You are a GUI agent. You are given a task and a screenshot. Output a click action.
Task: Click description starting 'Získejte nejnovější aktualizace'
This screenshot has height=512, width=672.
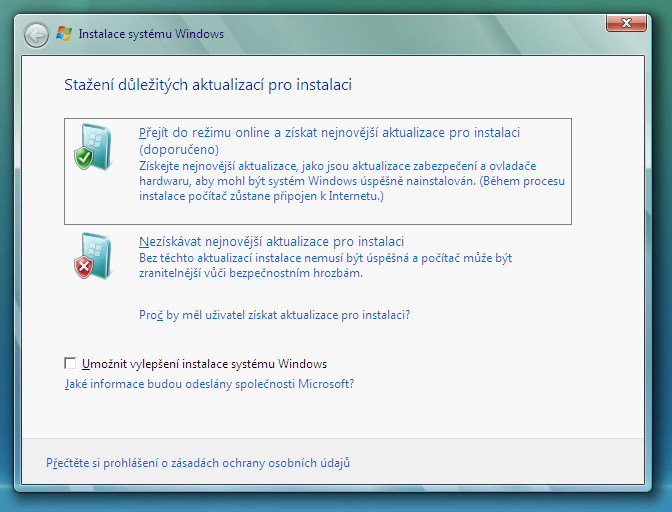pyautogui.click(x=352, y=181)
